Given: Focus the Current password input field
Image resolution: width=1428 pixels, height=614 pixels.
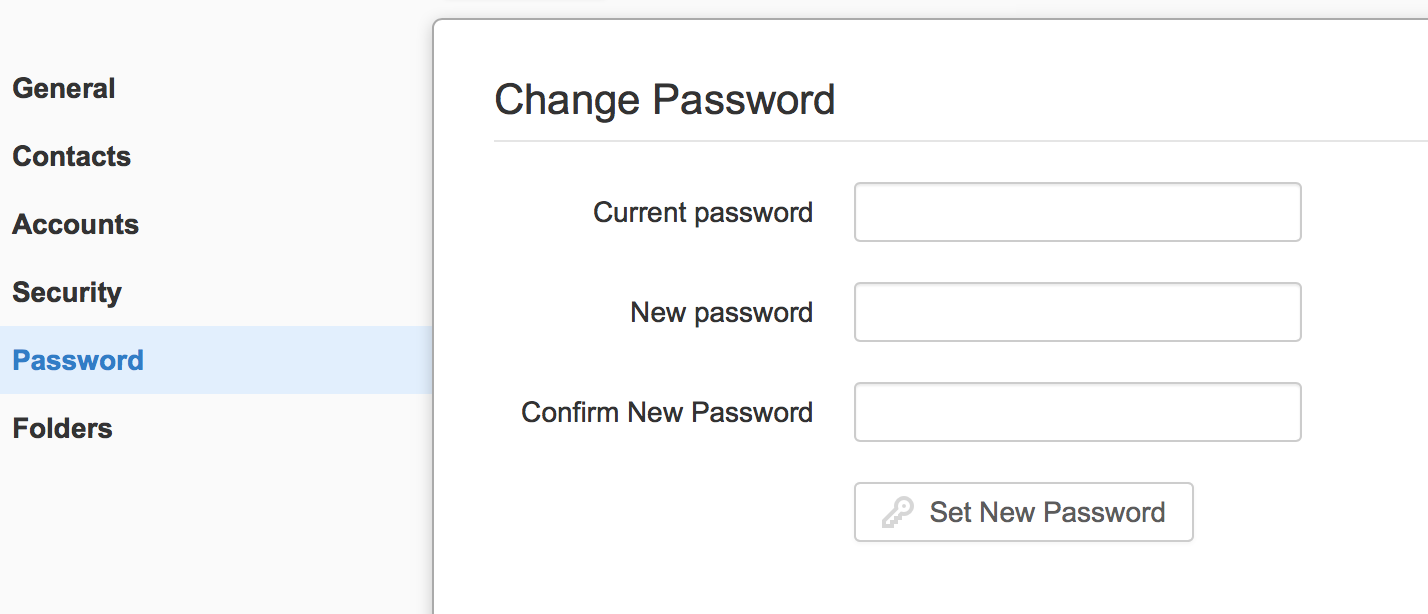Looking at the screenshot, I should [x=1077, y=212].
